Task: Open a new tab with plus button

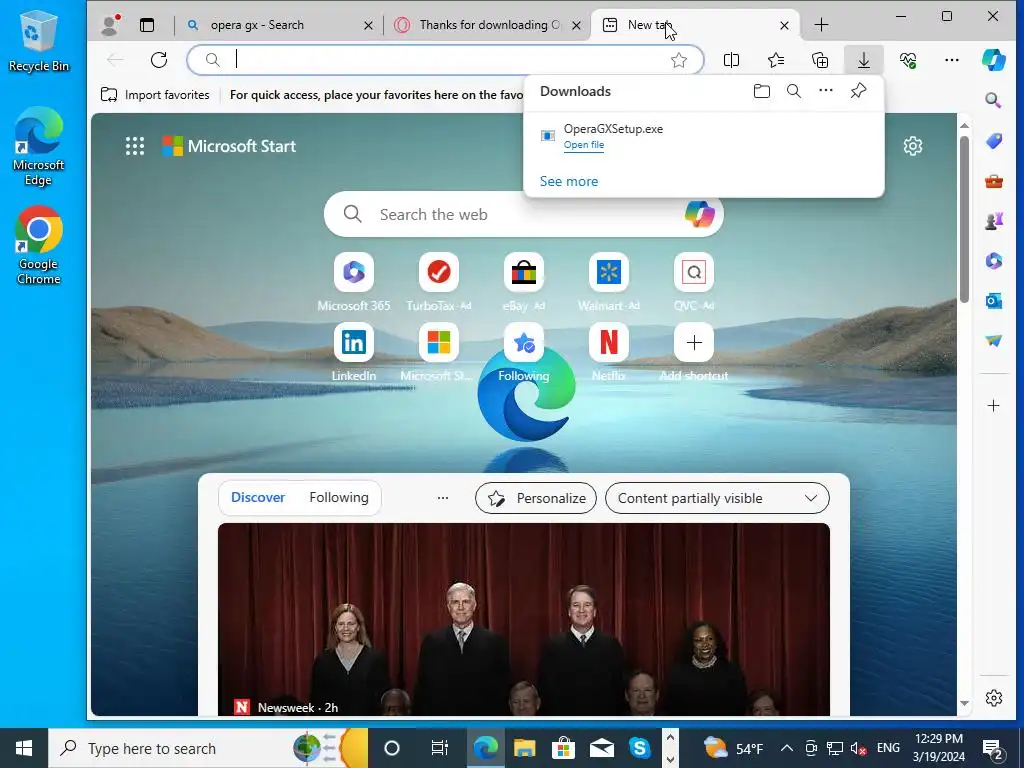Action: point(822,25)
